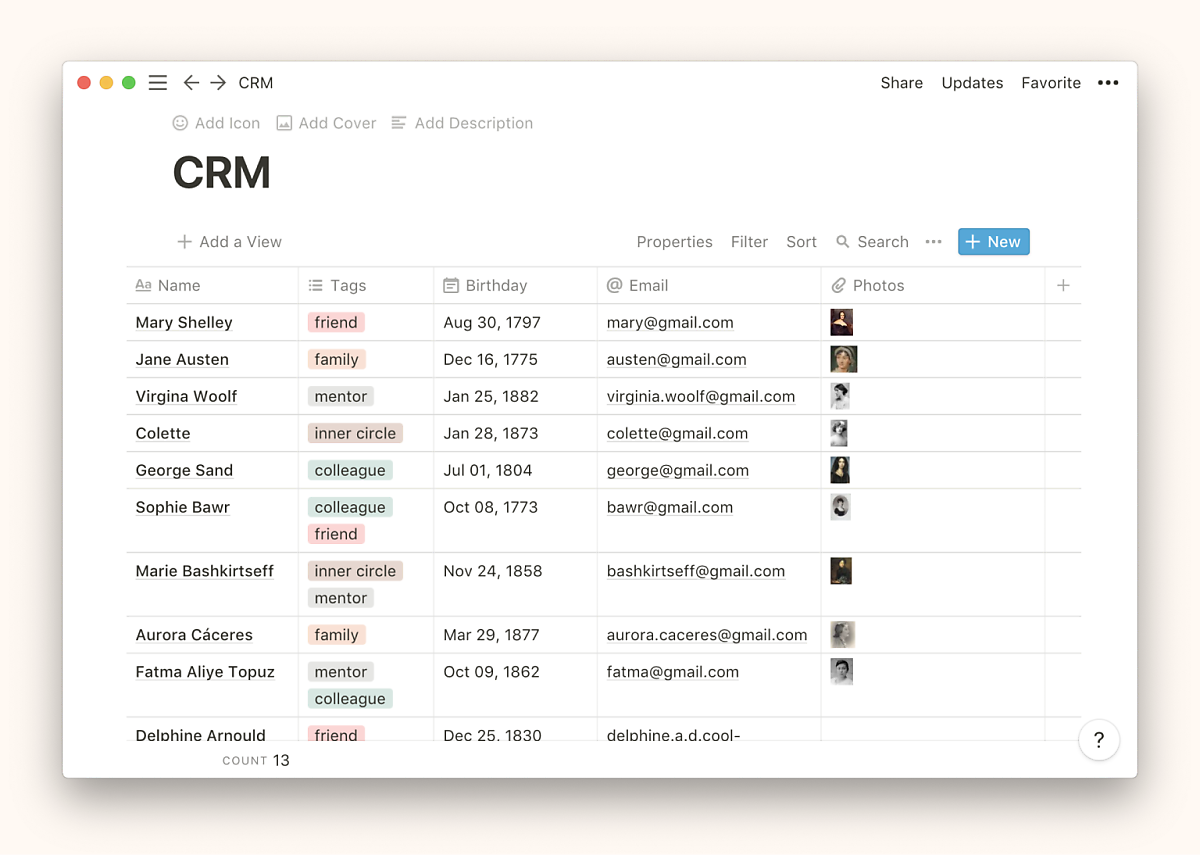Click the friend tag for Sophie Bawr

click(336, 534)
